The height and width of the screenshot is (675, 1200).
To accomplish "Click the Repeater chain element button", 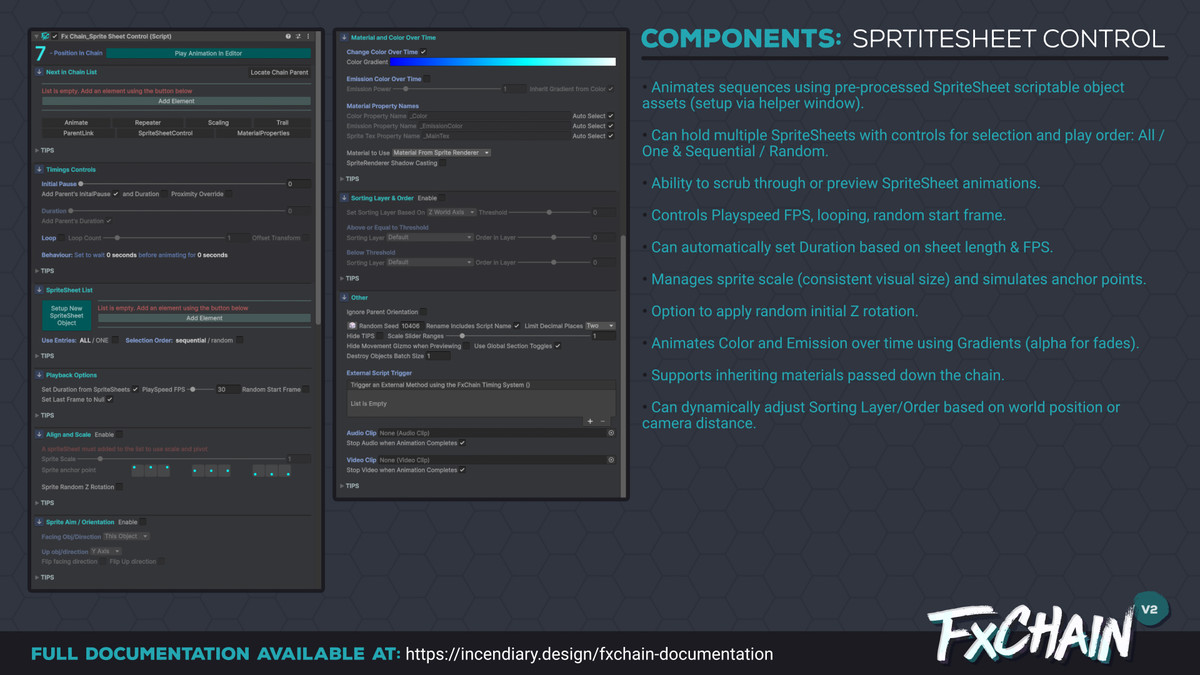I will [148, 123].
